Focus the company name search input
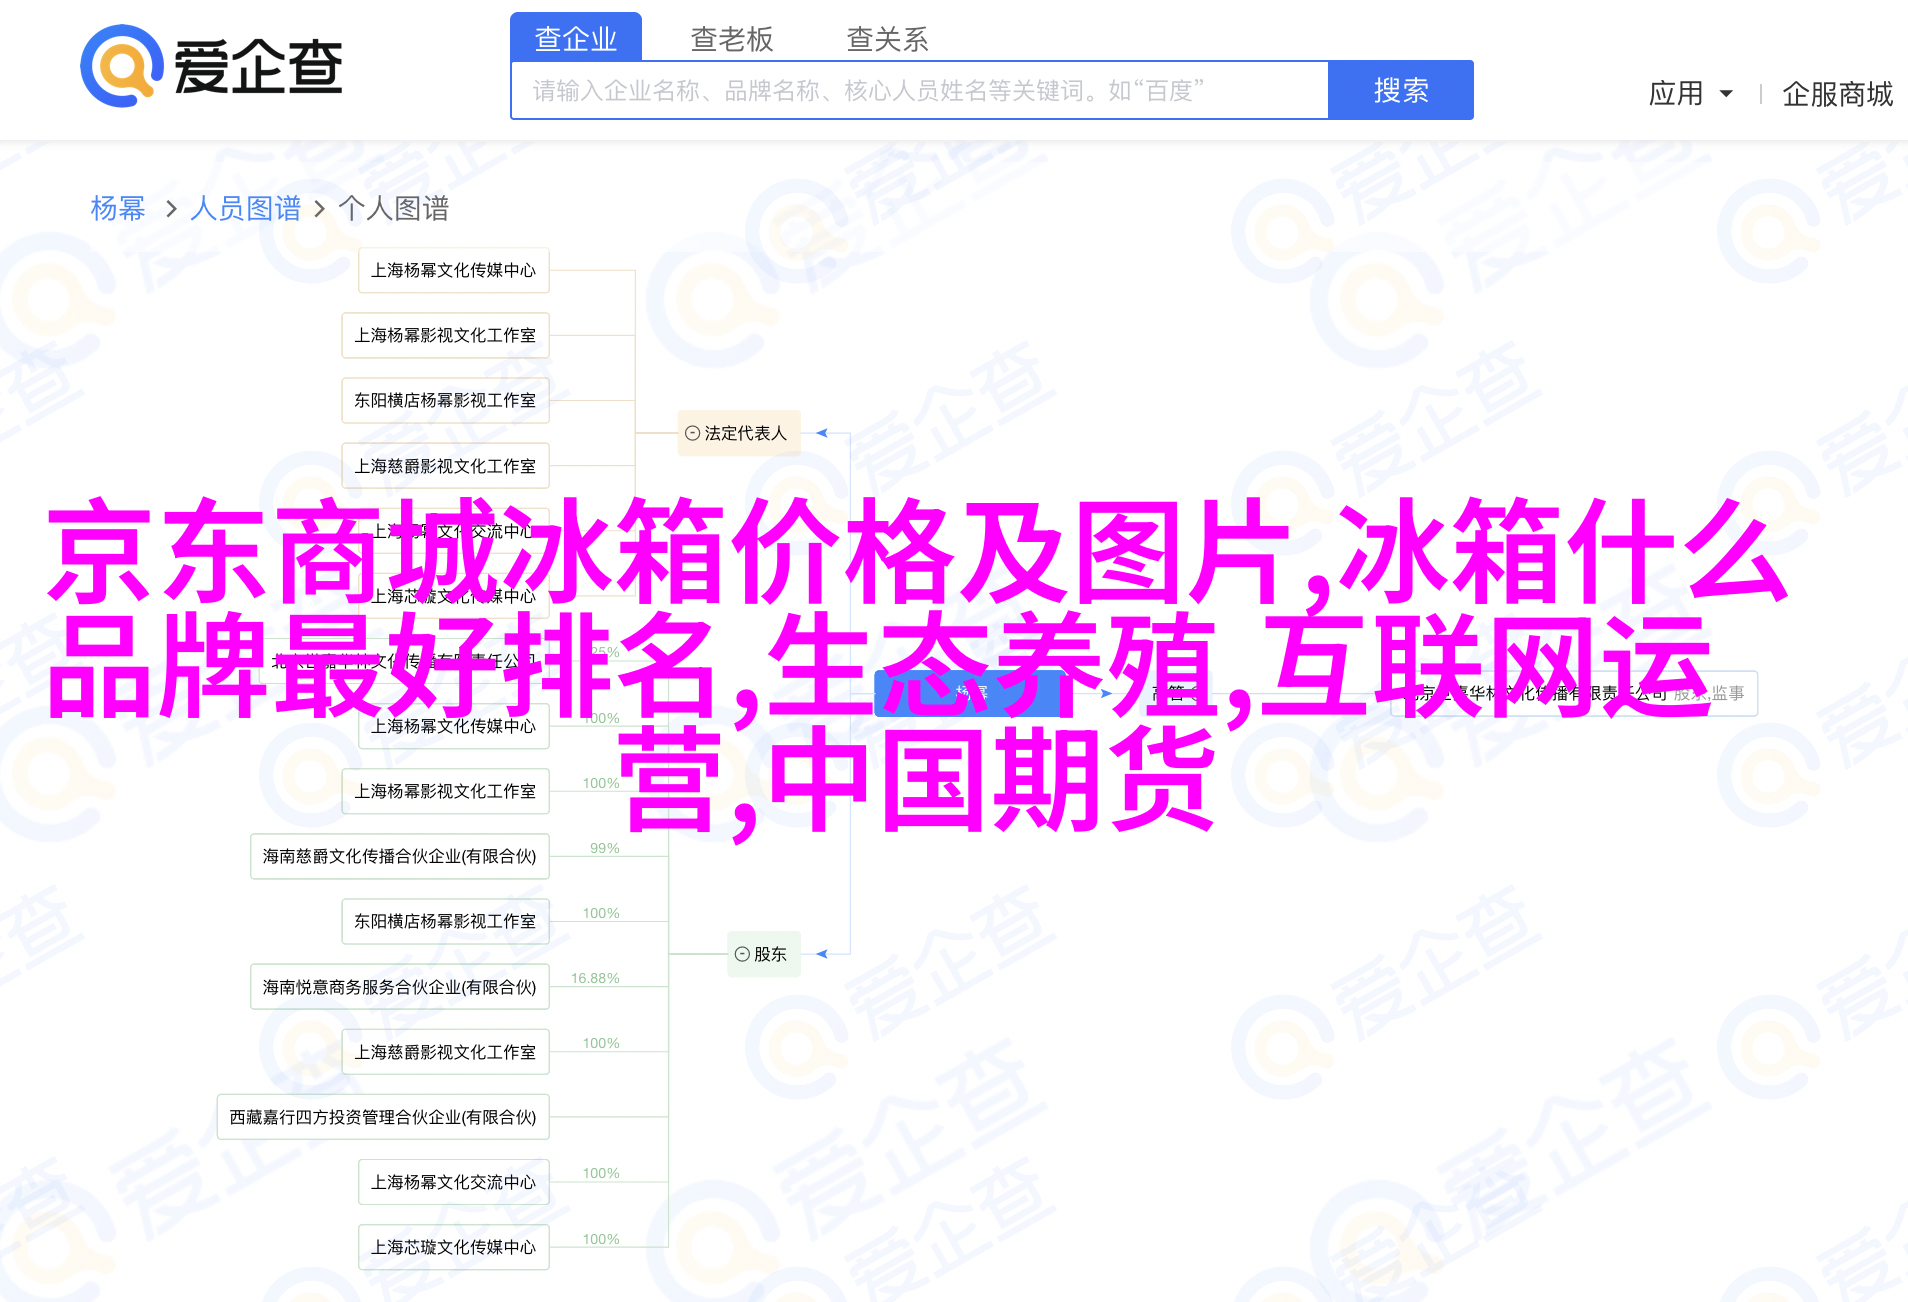 (x=920, y=90)
